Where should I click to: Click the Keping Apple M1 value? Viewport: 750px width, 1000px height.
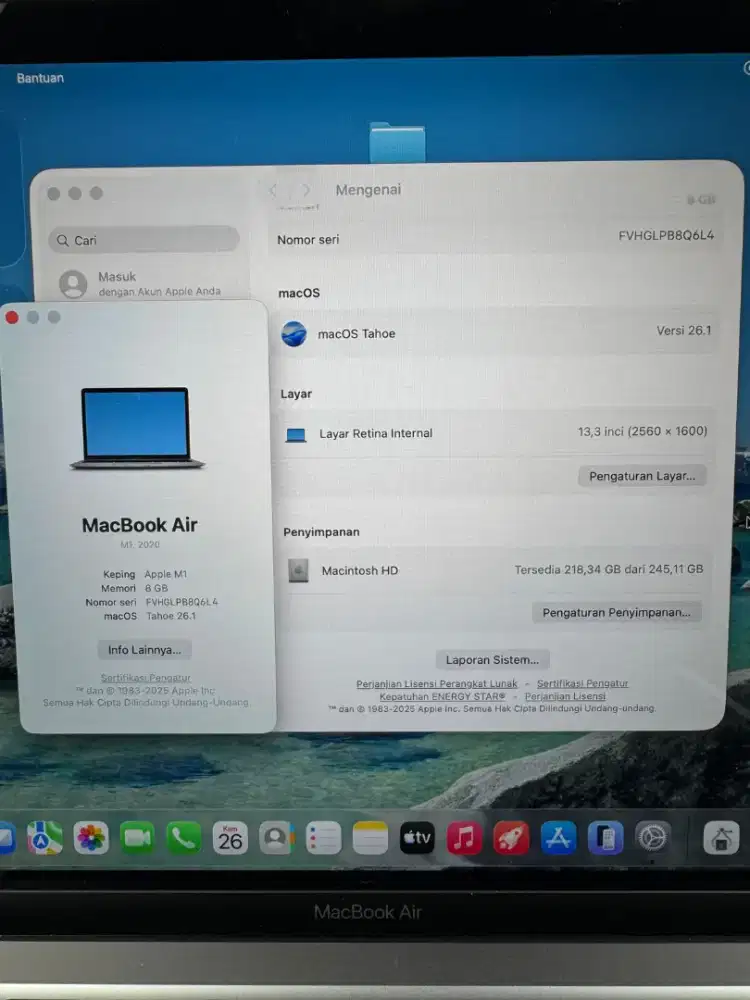(x=165, y=574)
